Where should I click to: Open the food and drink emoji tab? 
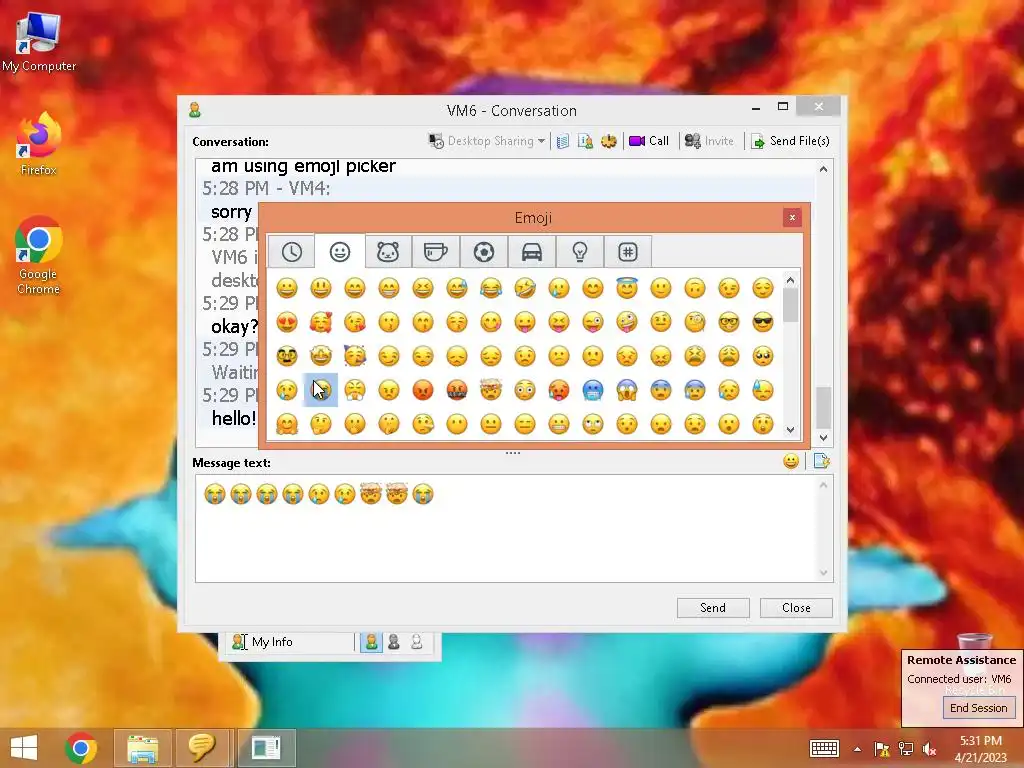point(436,252)
